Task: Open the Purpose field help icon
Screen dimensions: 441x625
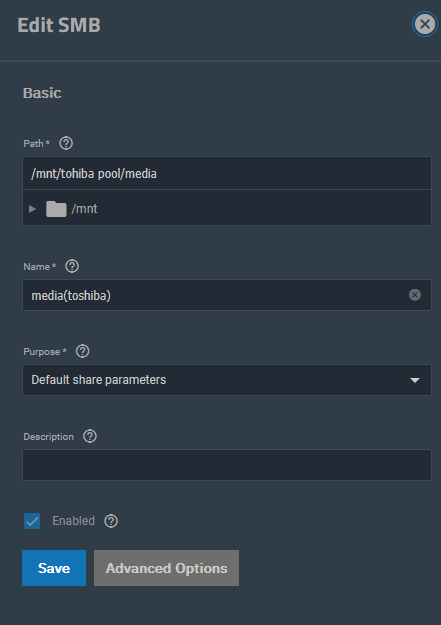Action: click(83, 351)
